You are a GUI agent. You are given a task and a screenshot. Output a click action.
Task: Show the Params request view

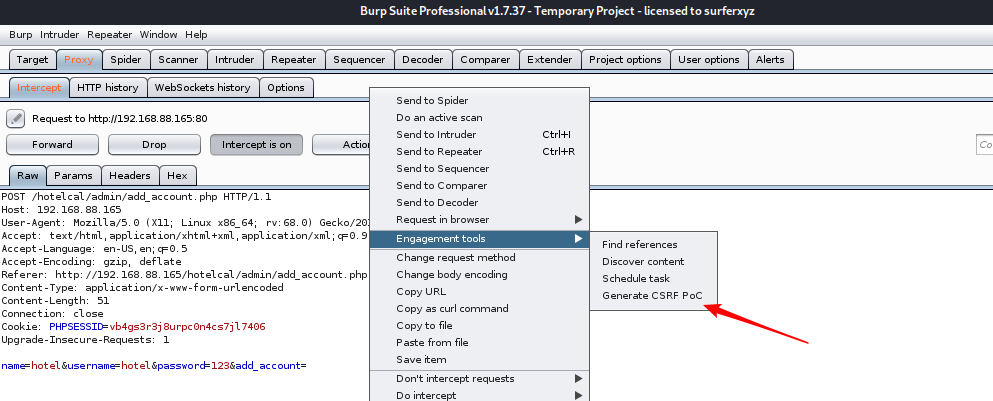click(x=73, y=175)
